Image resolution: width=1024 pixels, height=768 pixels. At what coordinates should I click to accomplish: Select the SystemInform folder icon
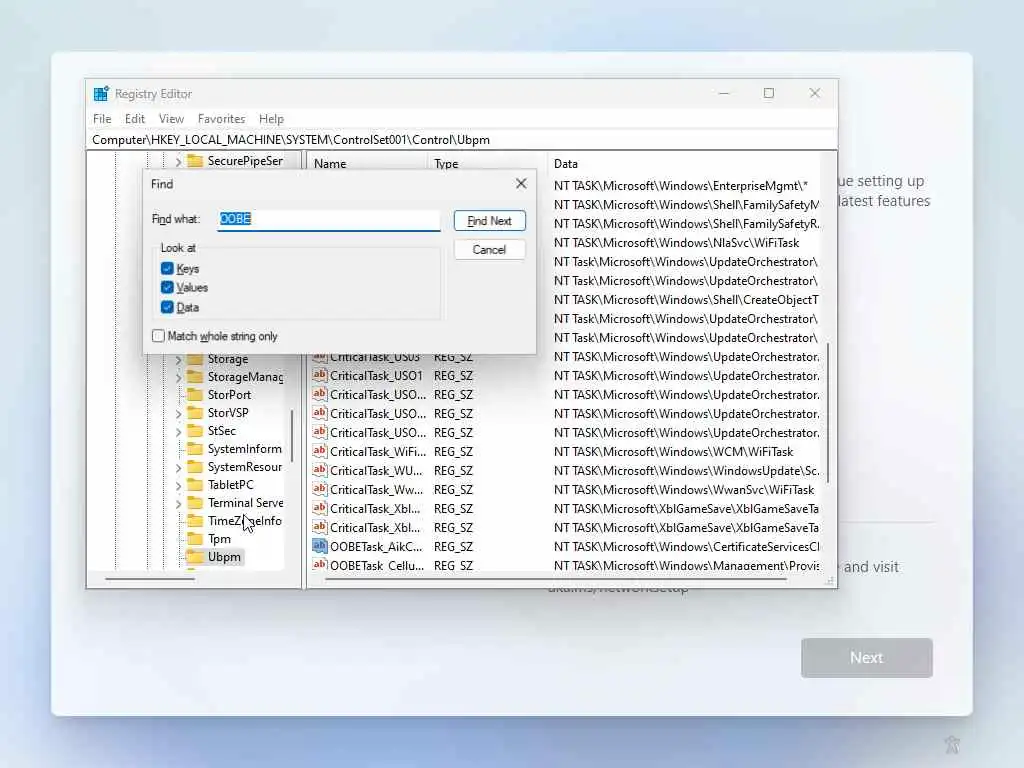point(195,449)
